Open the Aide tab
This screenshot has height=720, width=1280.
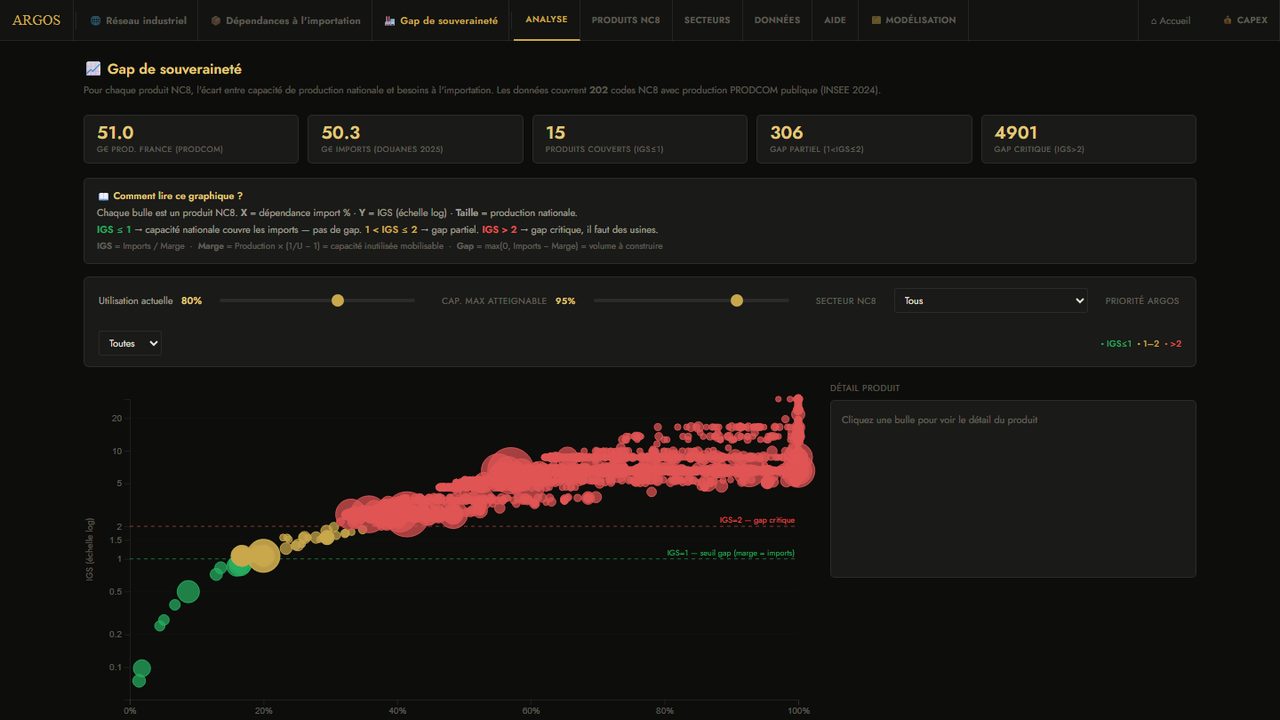click(835, 20)
